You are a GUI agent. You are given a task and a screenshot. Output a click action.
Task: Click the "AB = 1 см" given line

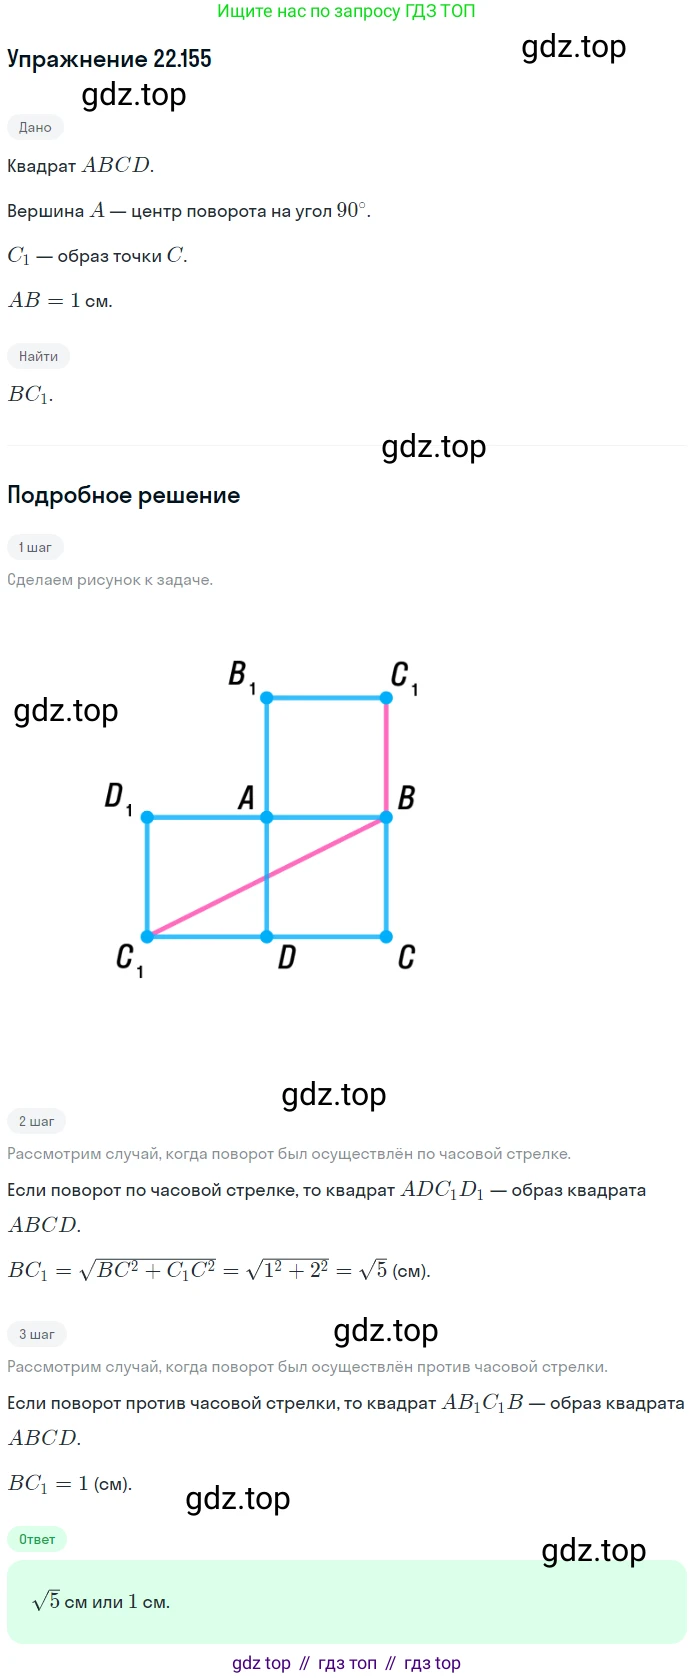[x=60, y=300]
